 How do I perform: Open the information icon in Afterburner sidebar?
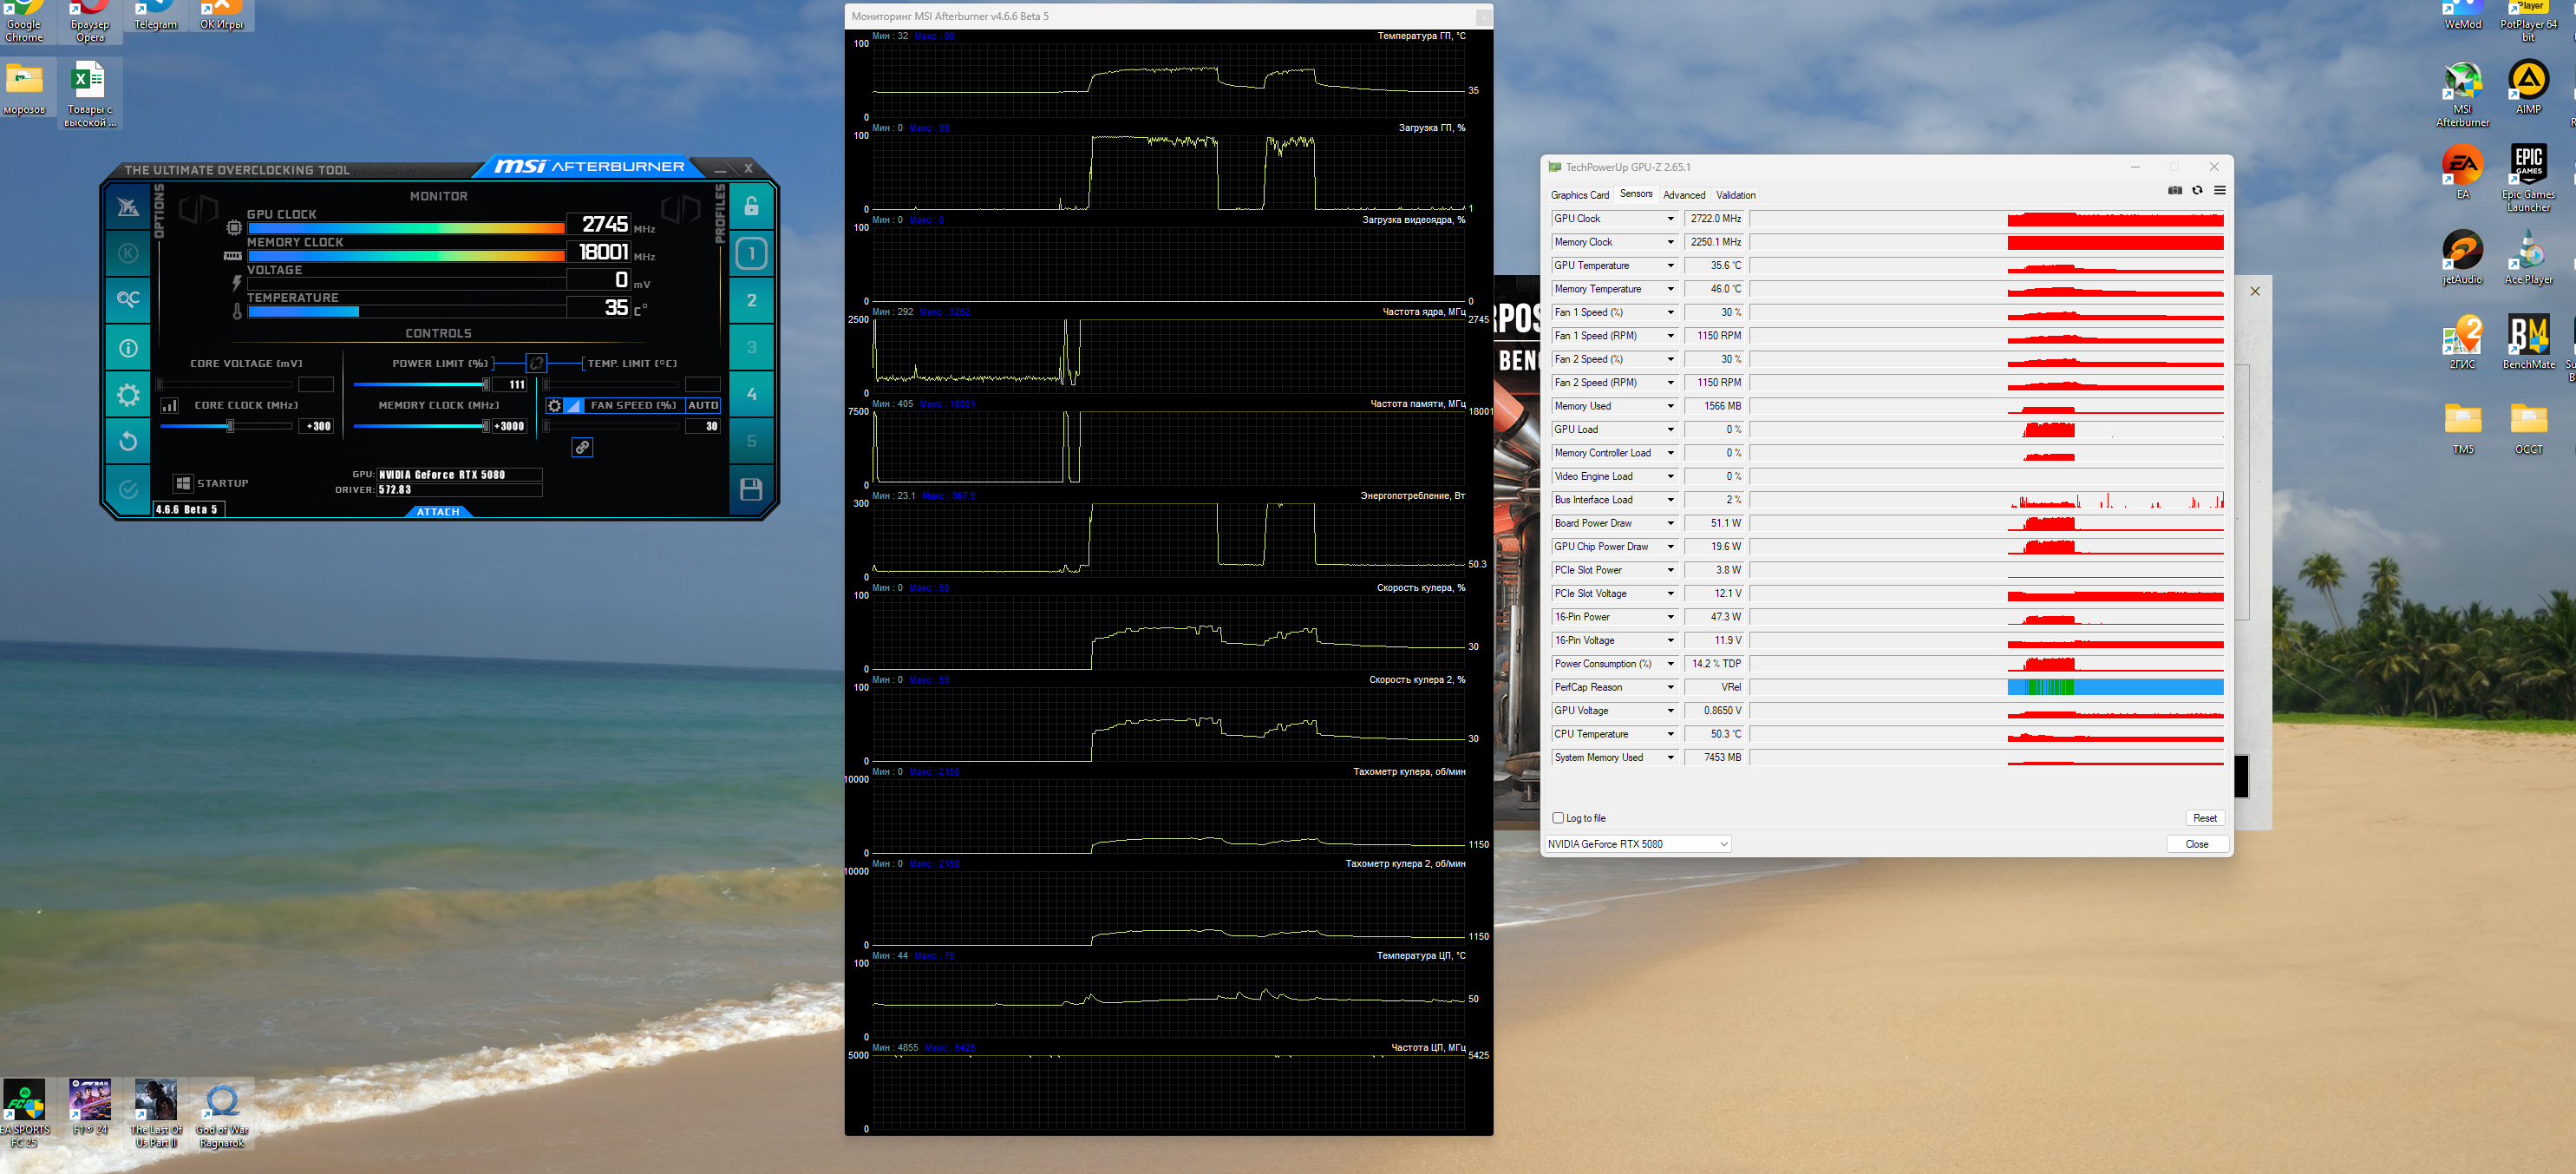[x=128, y=348]
